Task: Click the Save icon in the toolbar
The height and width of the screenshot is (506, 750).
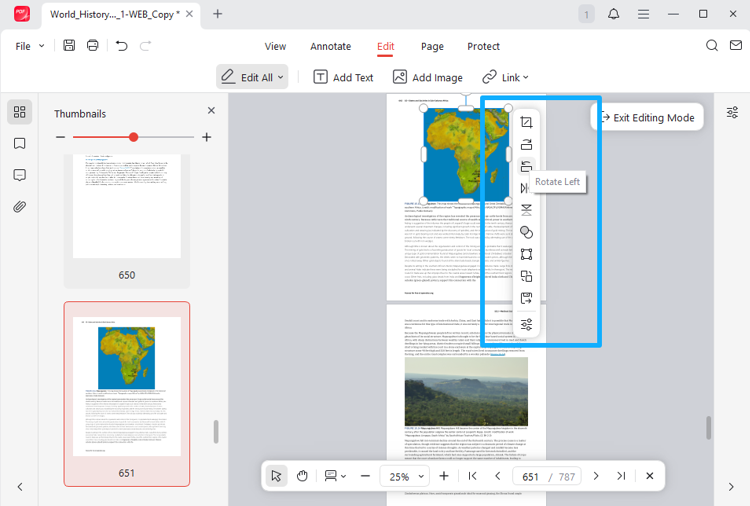Action: (69, 45)
